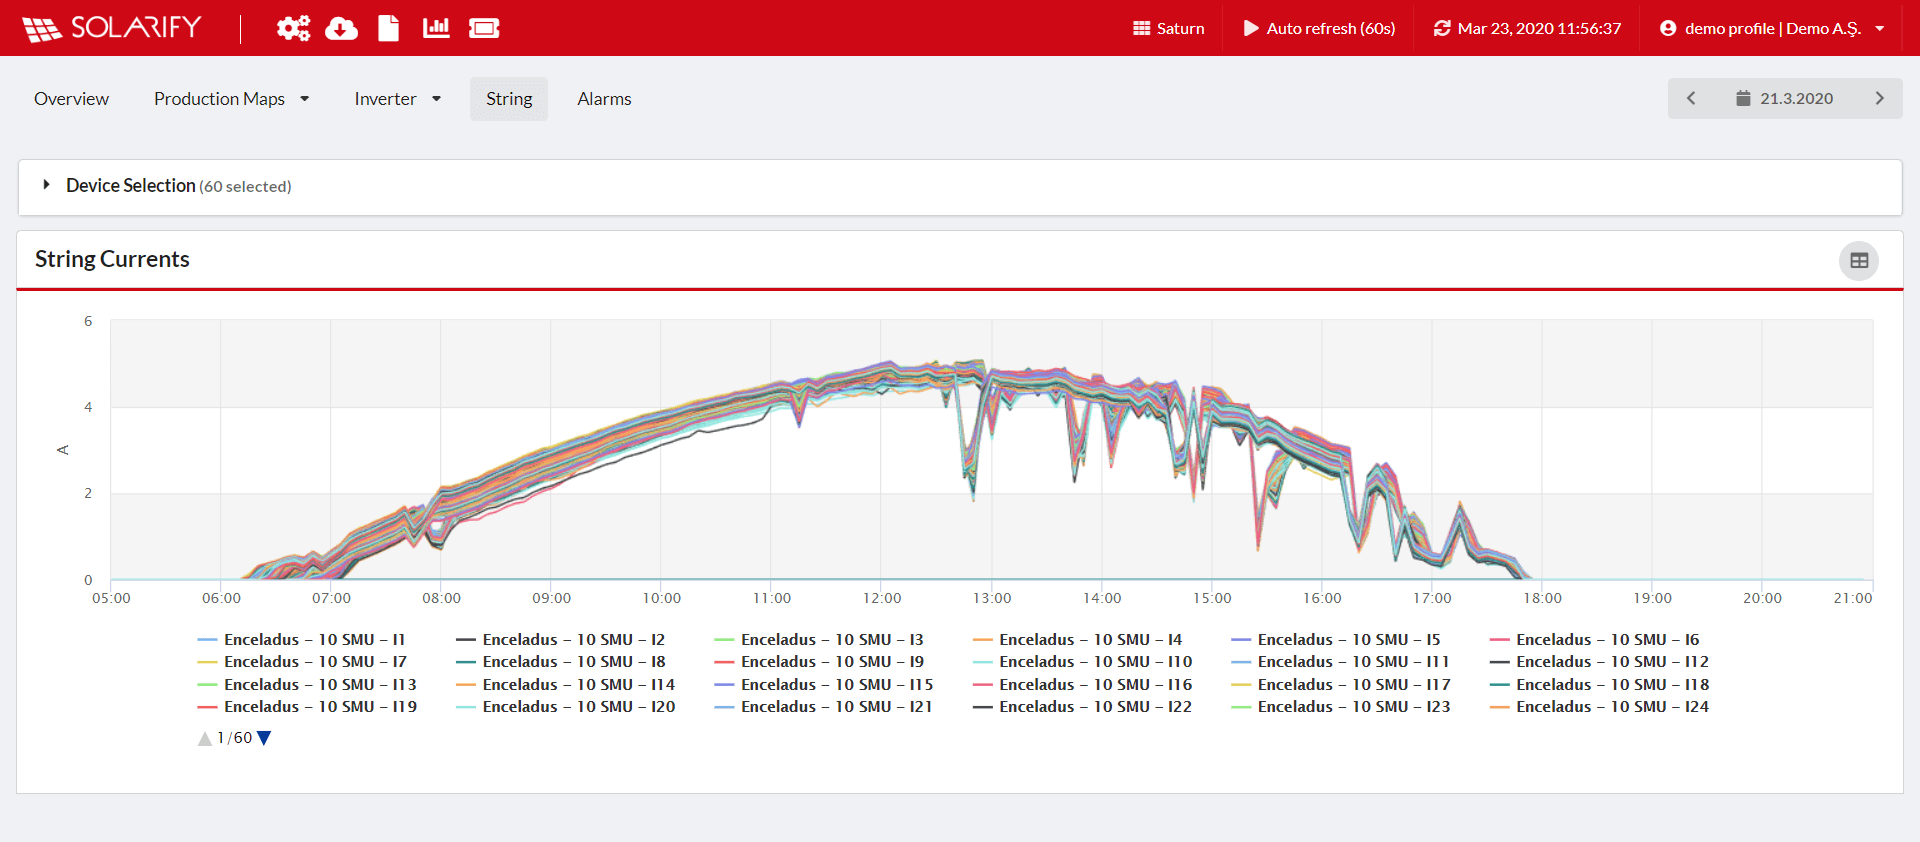Screen dimensions: 1920x842
Task: Click String Currents panel title
Action: click(x=112, y=259)
